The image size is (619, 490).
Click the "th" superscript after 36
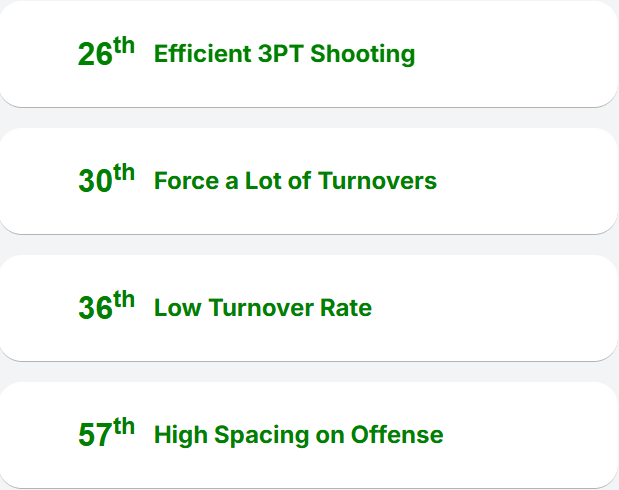124,301
